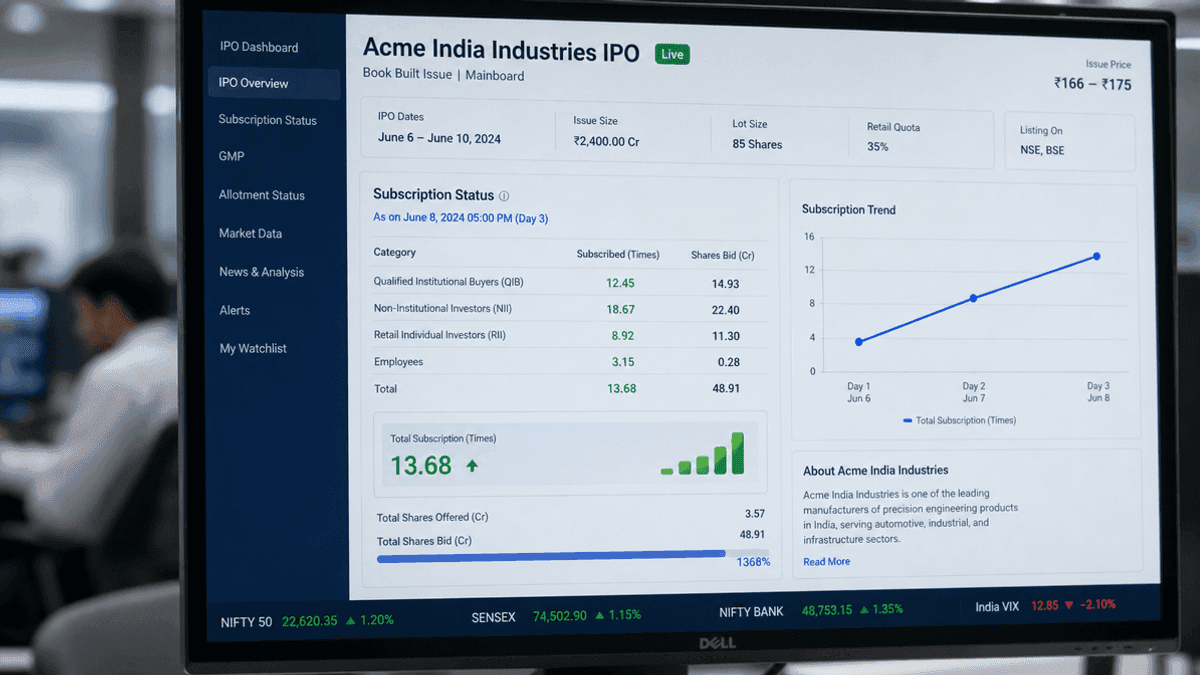Click the lot size 85 Shares

(x=757, y=144)
